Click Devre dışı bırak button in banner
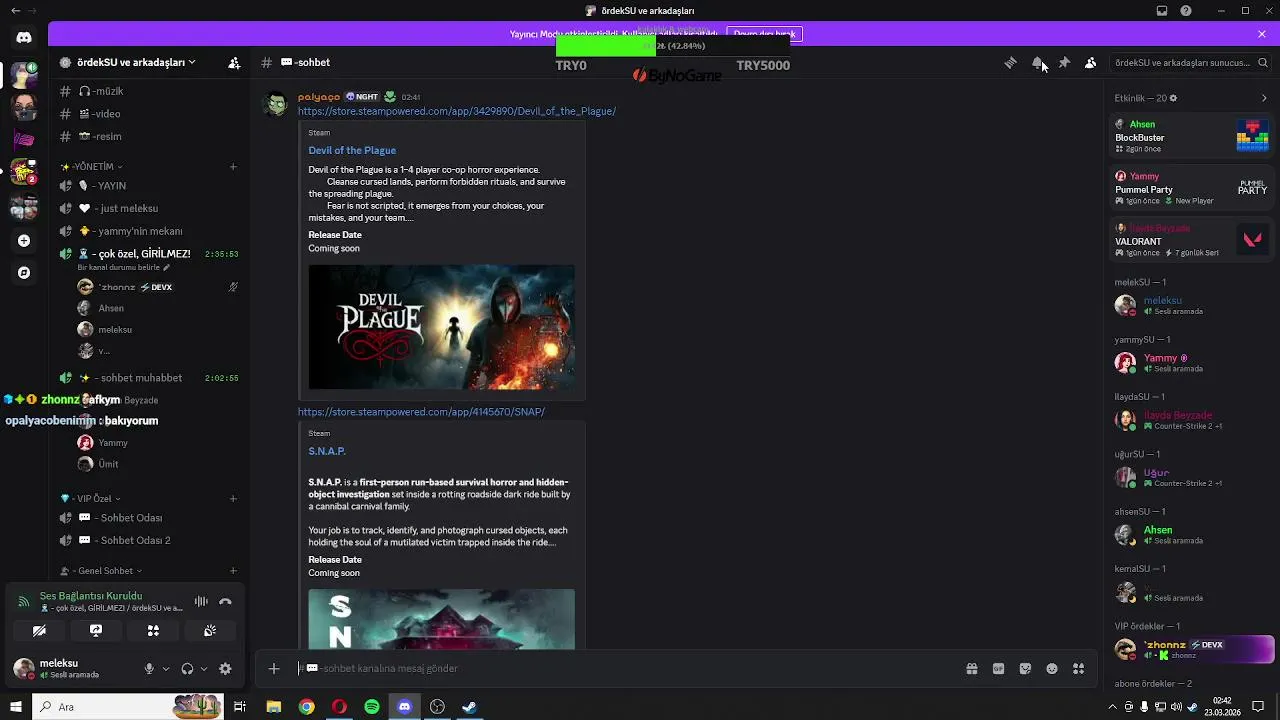 764,34
